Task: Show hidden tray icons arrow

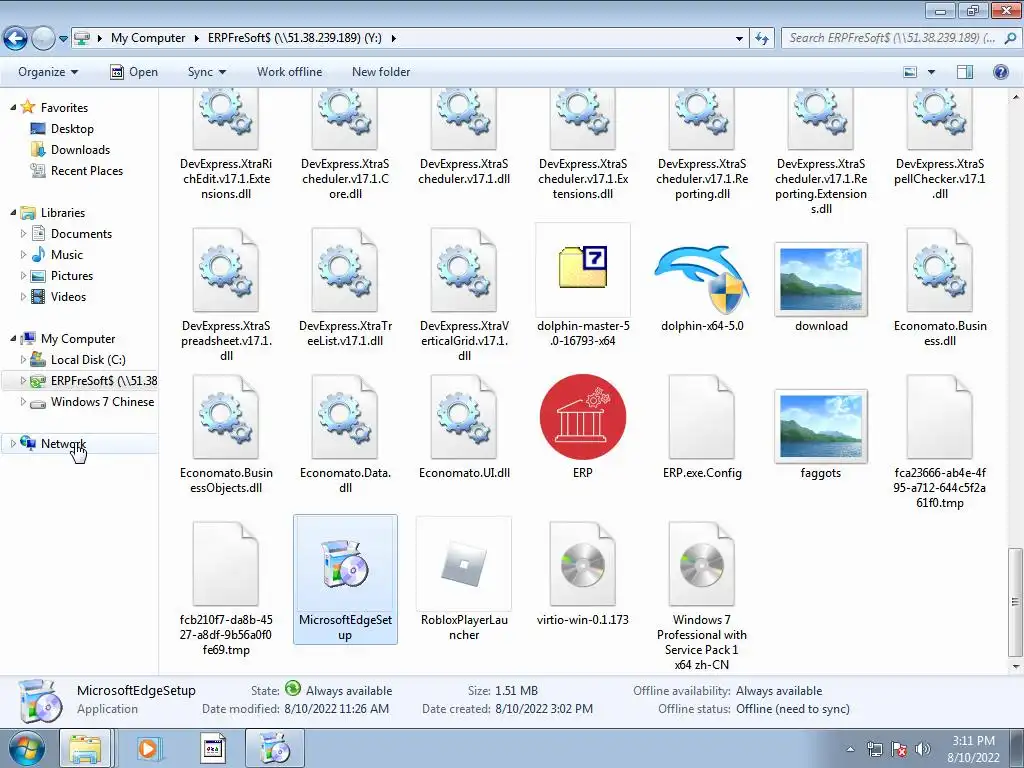Action: pyautogui.click(x=850, y=749)
